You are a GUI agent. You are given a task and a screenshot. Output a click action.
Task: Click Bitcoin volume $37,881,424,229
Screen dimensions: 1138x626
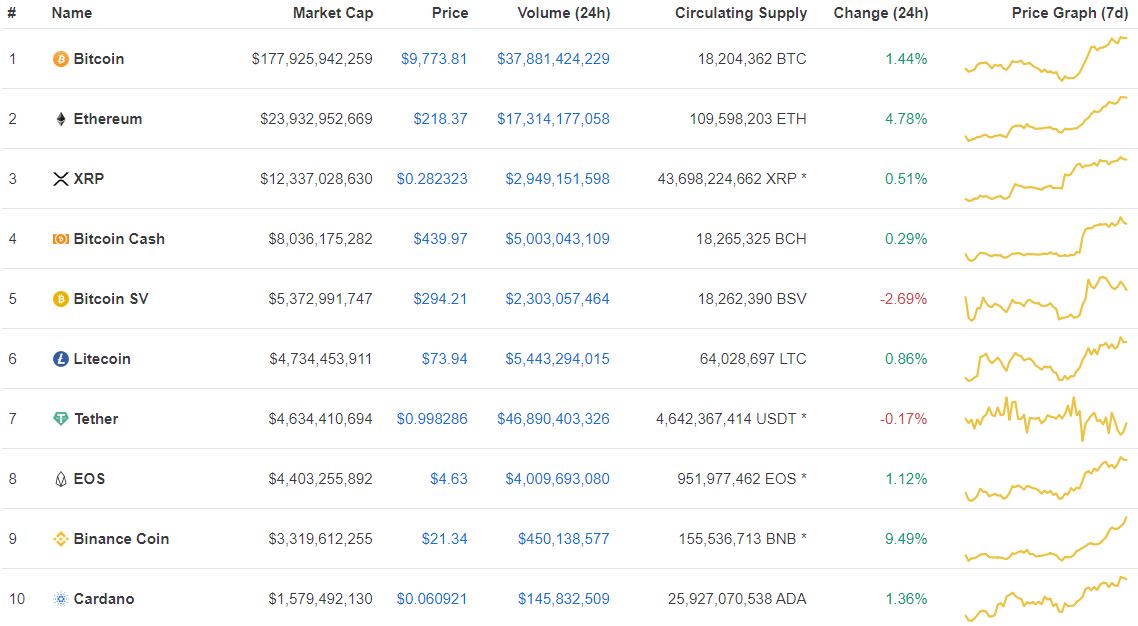coord(553,59)
